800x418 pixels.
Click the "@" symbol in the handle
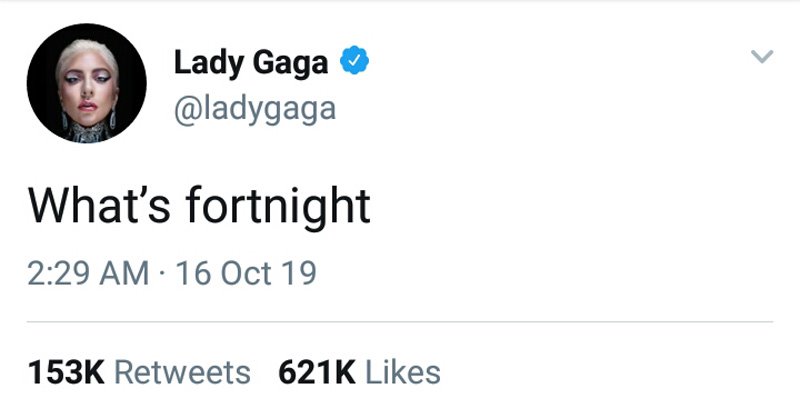[186, 108]
